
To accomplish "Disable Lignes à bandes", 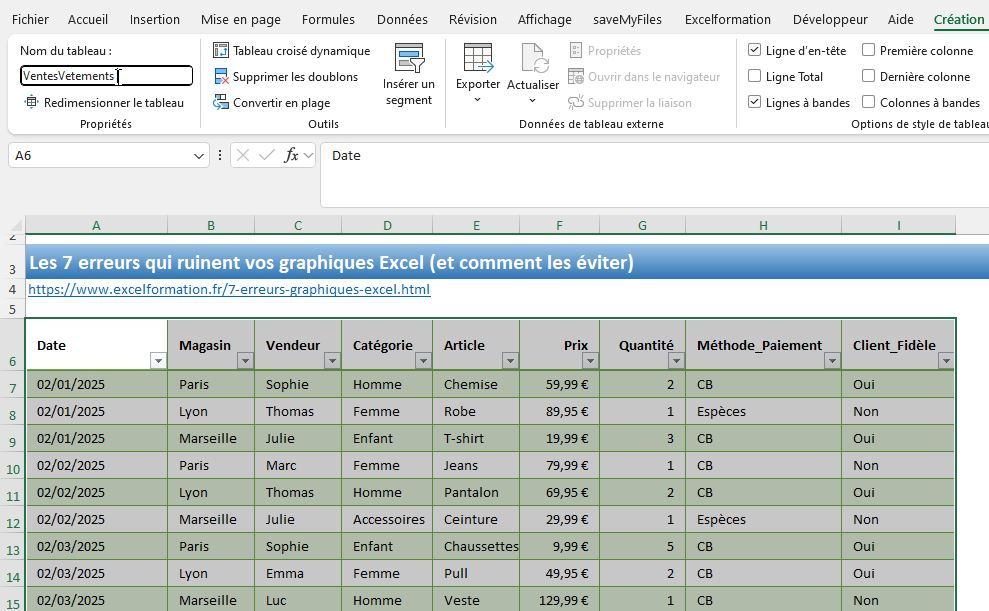I will tap(754, 102).
